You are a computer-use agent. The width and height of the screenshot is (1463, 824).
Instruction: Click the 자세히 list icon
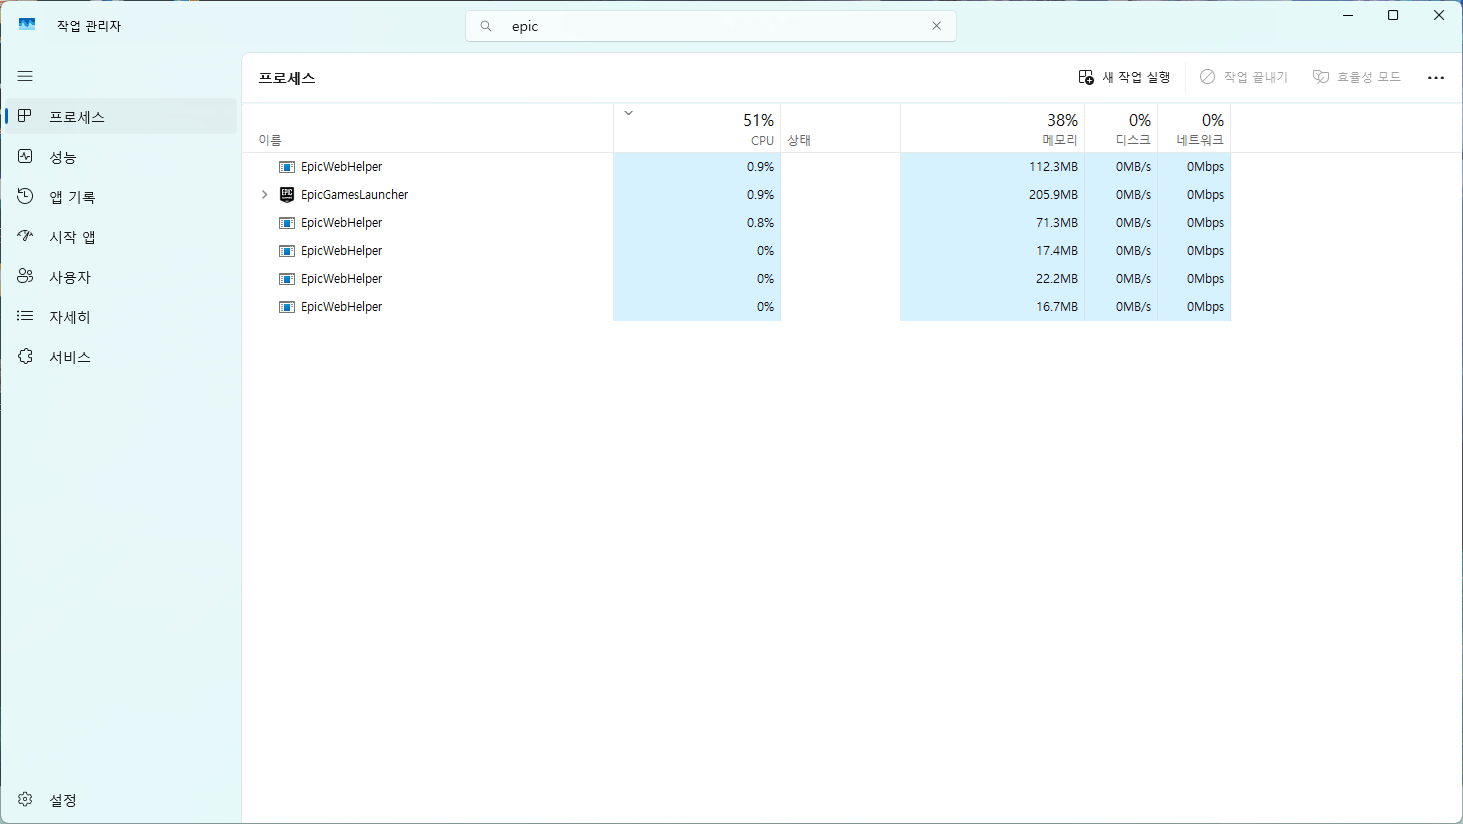[25, 316]
